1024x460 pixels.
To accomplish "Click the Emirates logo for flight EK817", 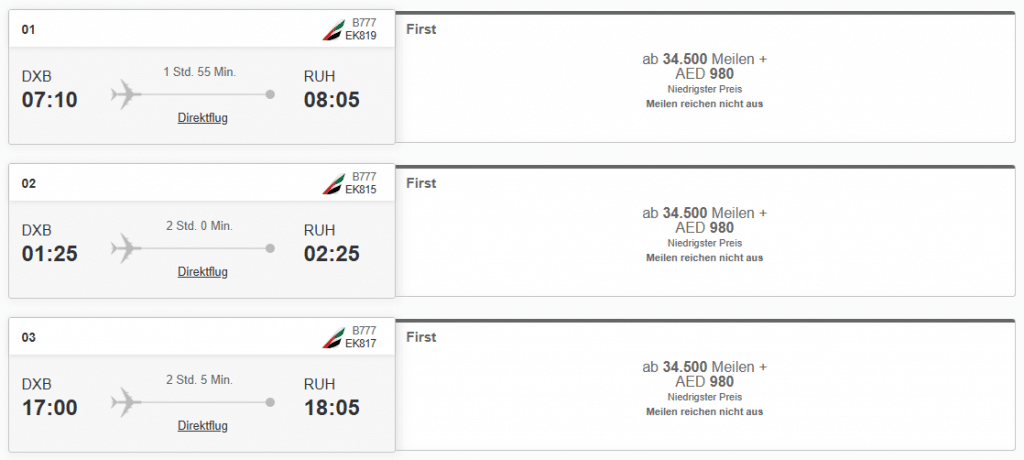I will (333, 338).
